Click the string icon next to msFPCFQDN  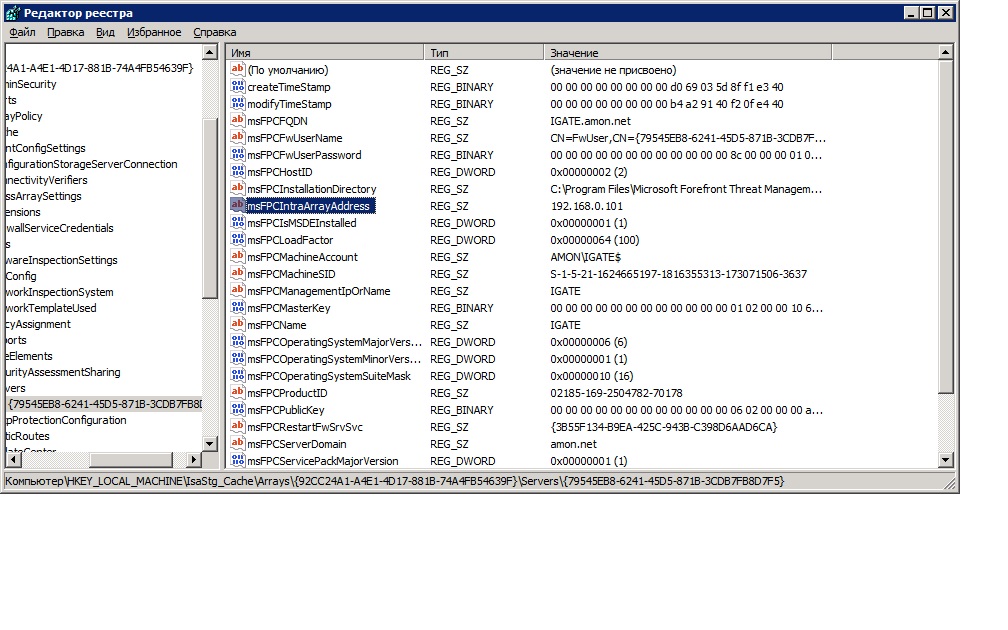(x=238, y=120)
